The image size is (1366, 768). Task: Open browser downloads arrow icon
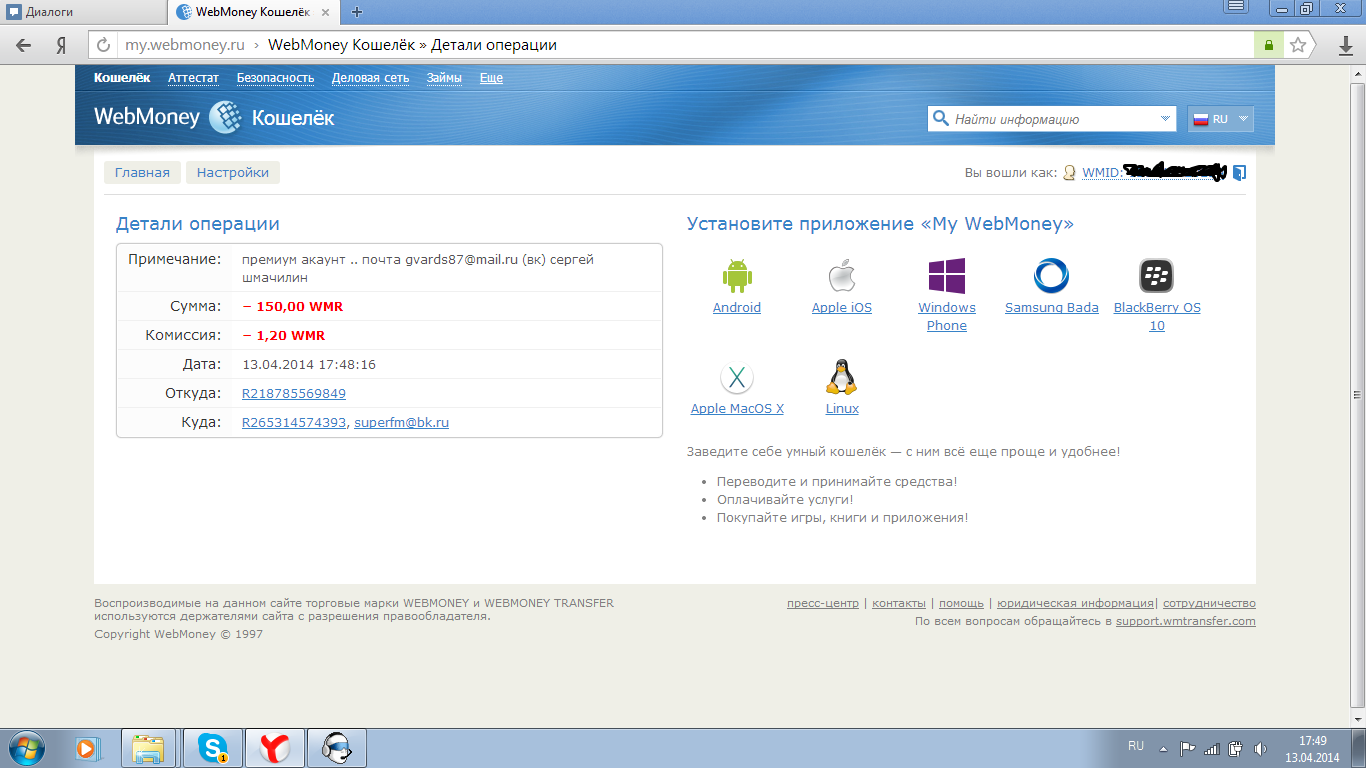pos(1346,46)
